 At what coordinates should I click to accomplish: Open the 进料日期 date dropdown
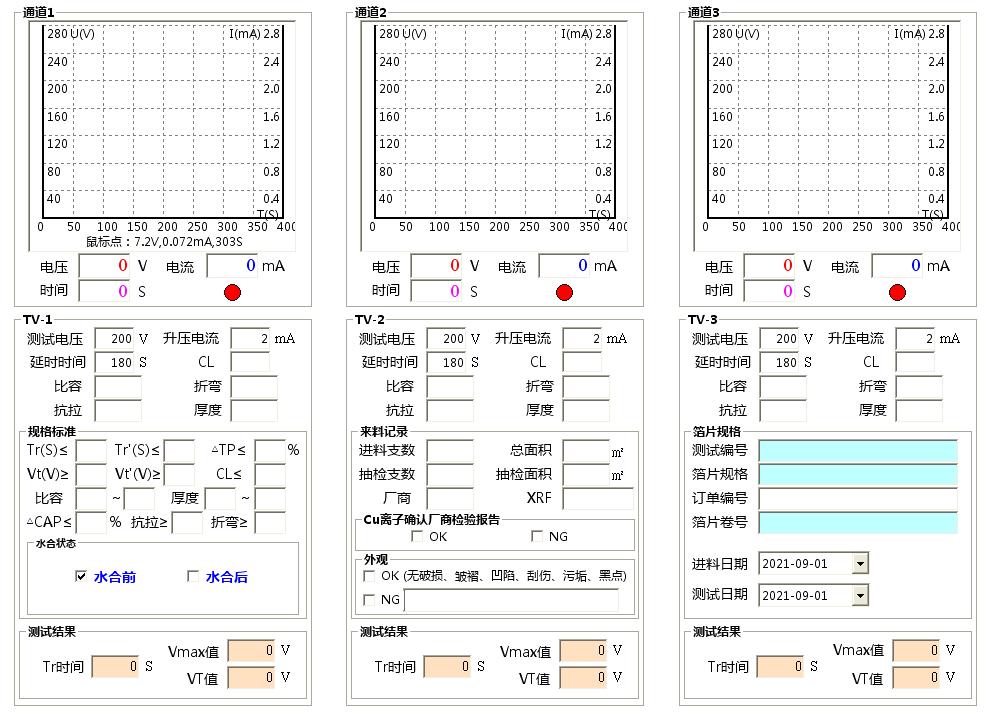860,564
